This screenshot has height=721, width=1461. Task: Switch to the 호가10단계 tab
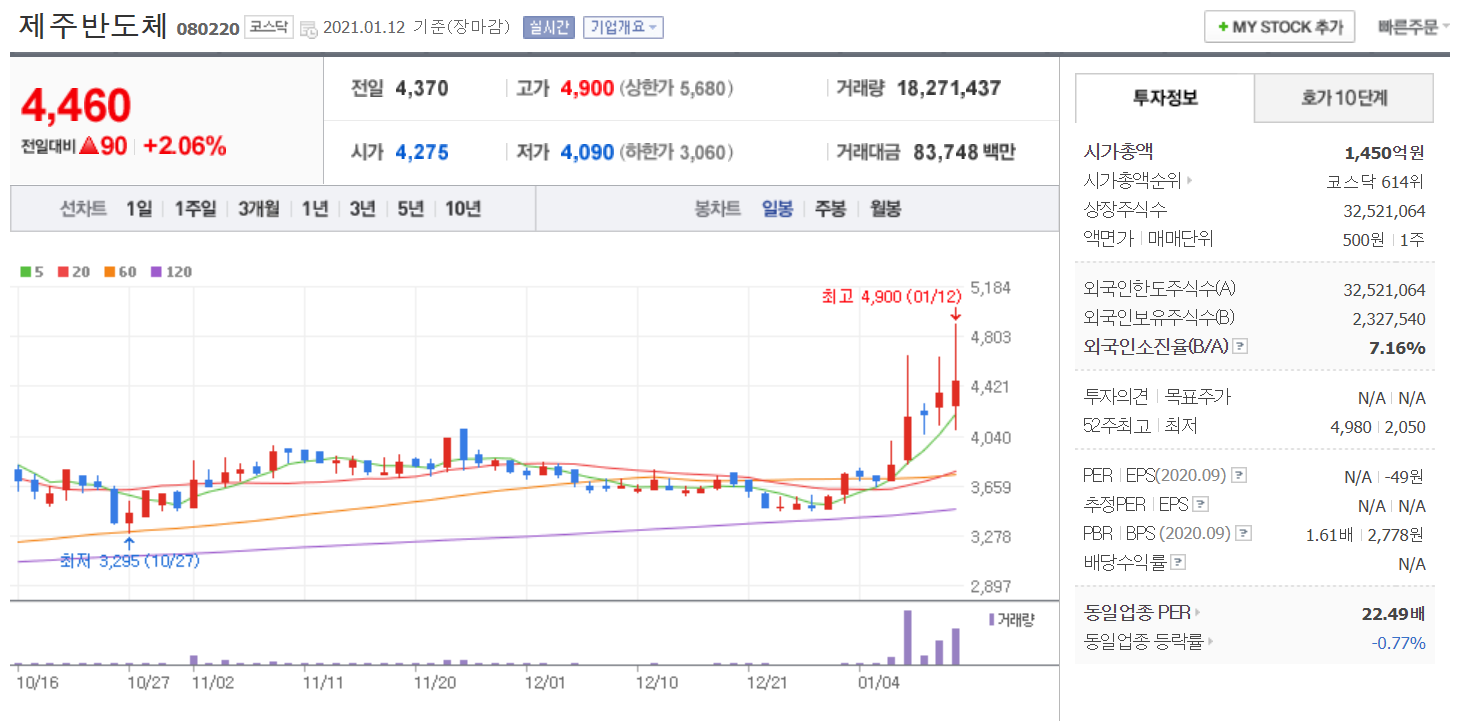coord(1343,98)
